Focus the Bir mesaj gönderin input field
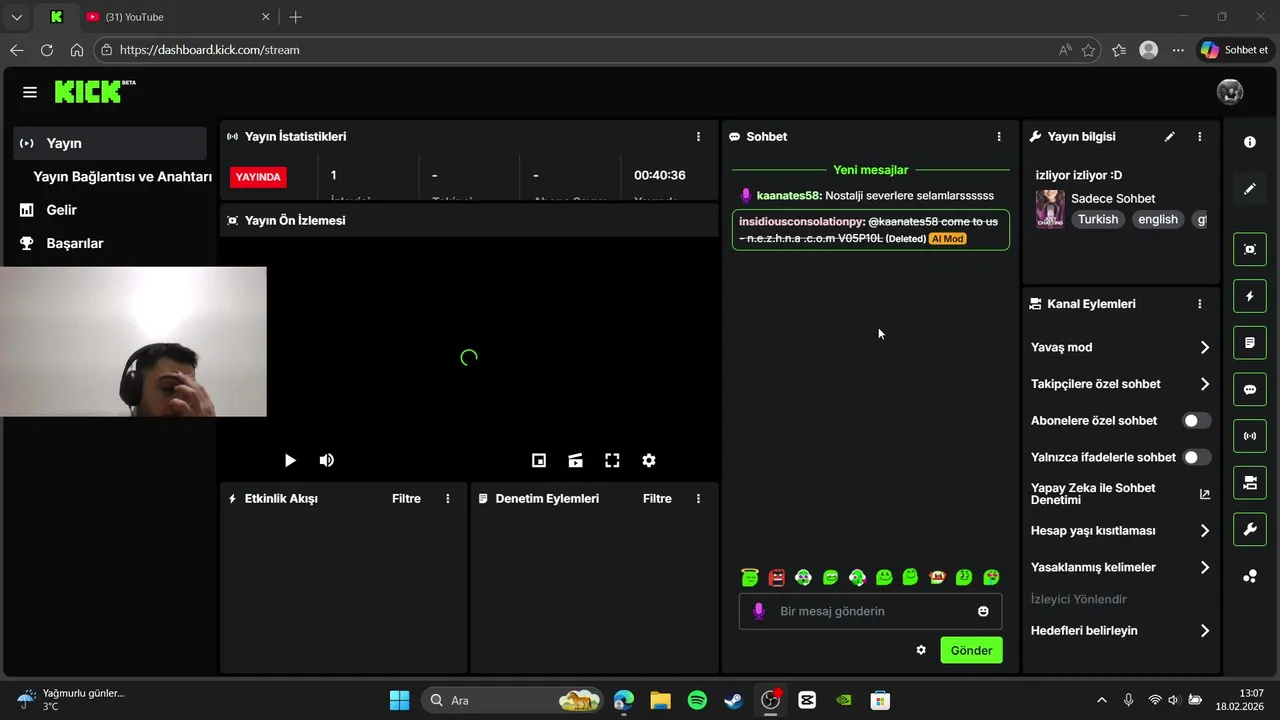Viewport: 1280px width, 720px height. [870, 611]
